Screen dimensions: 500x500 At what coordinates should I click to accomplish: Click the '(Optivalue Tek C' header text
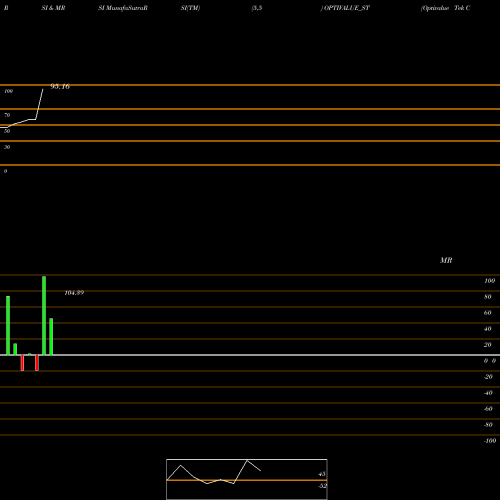(x=445, y=8)
